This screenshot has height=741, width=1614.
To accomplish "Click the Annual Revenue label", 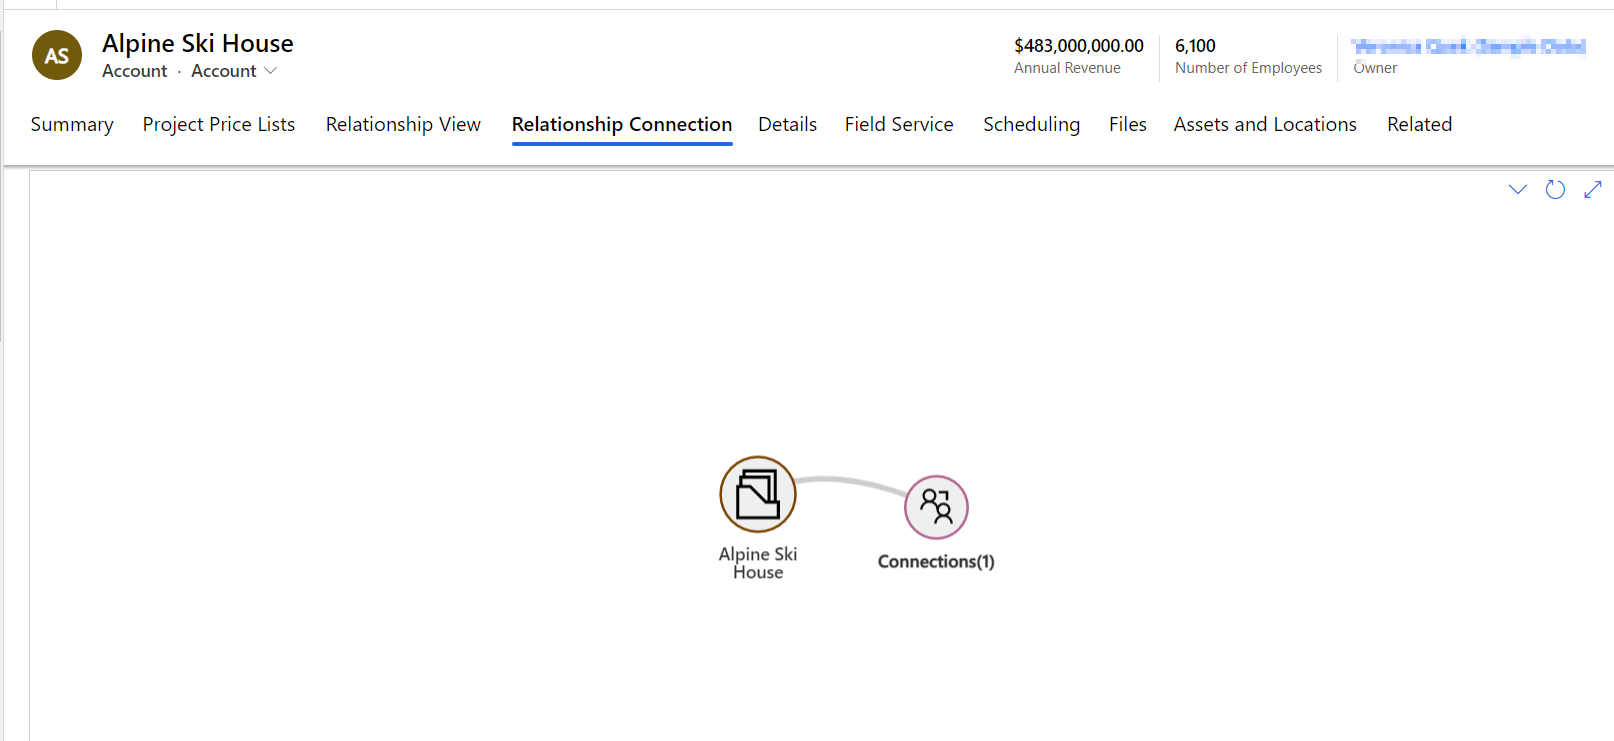I will 1067,68.
